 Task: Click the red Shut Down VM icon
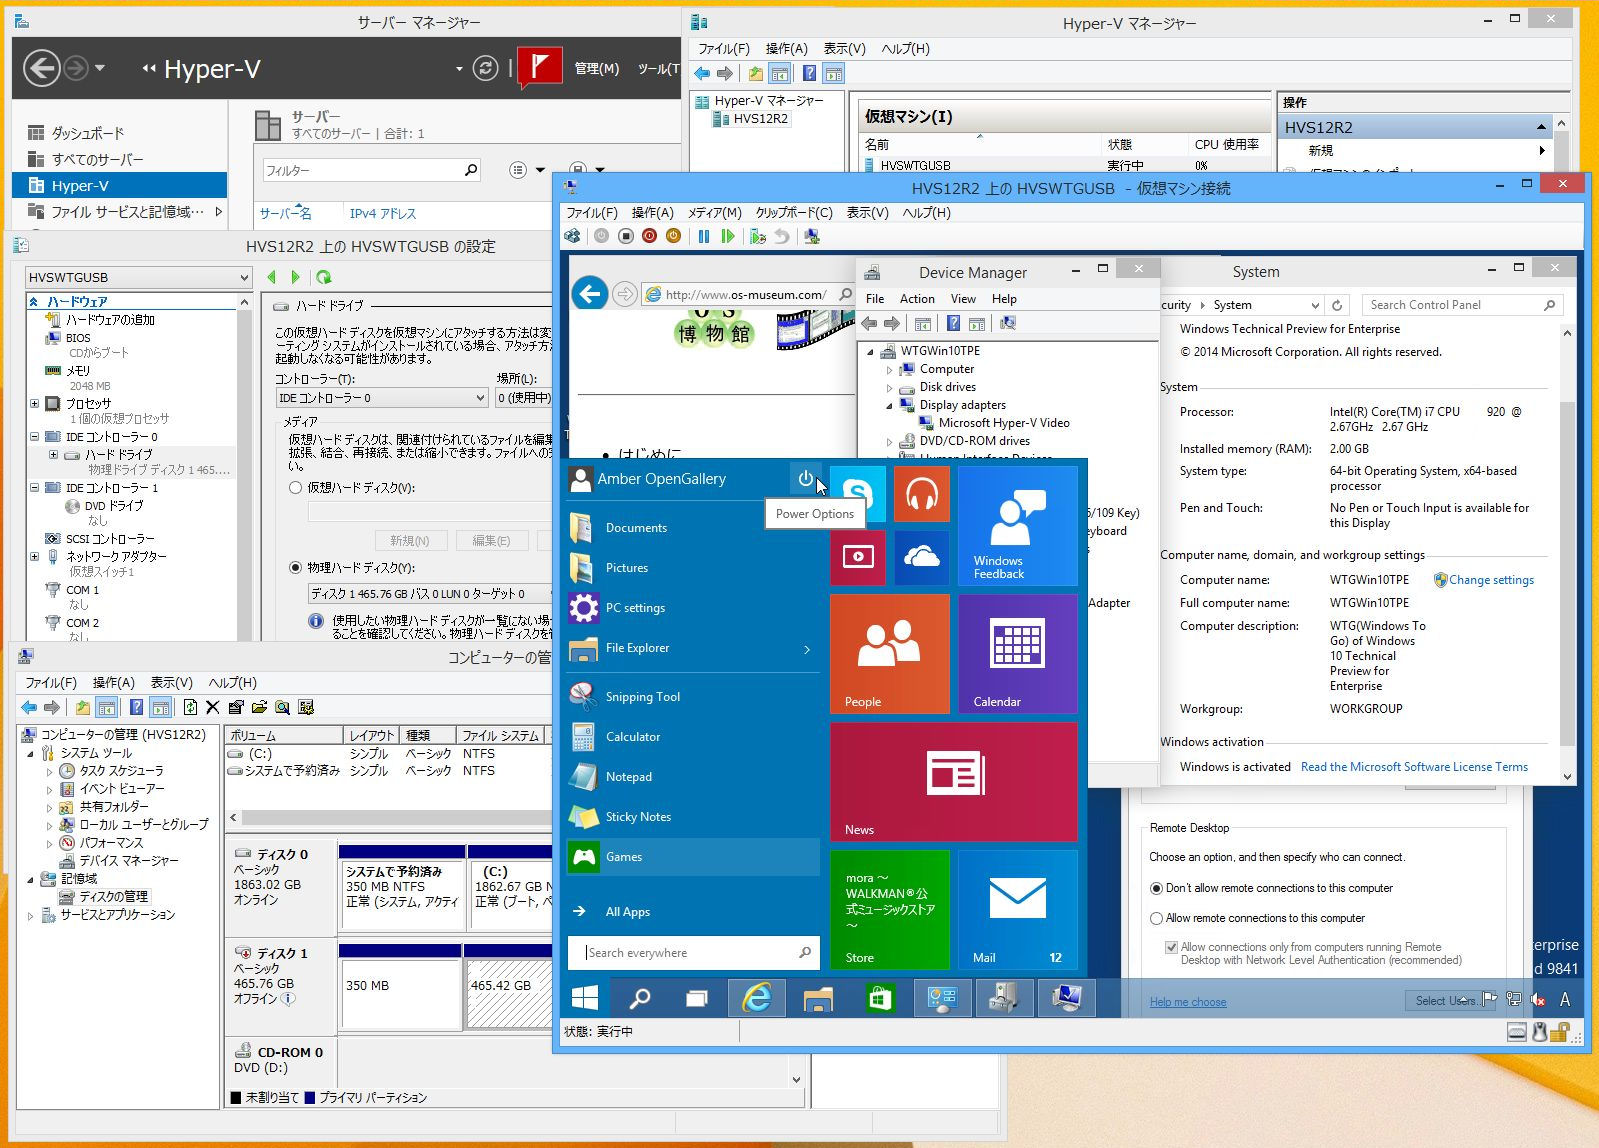[649, 236]
